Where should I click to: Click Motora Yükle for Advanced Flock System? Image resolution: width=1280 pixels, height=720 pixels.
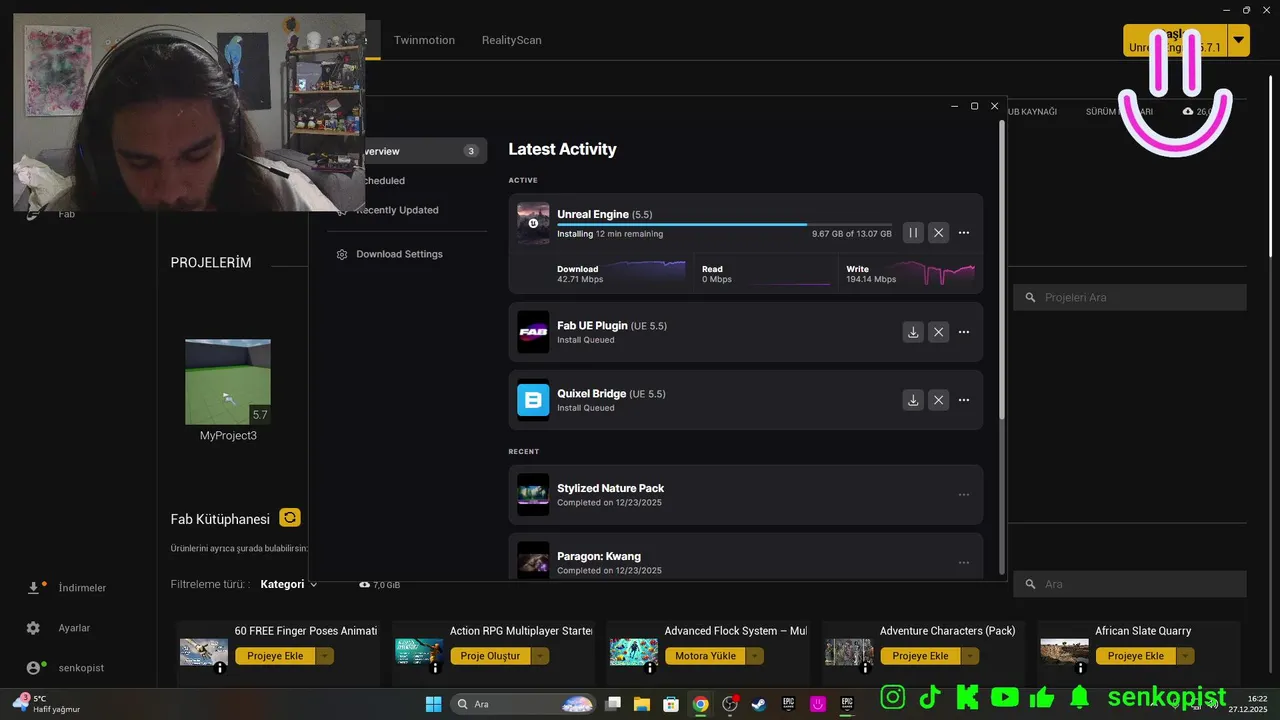click(706, 656)
